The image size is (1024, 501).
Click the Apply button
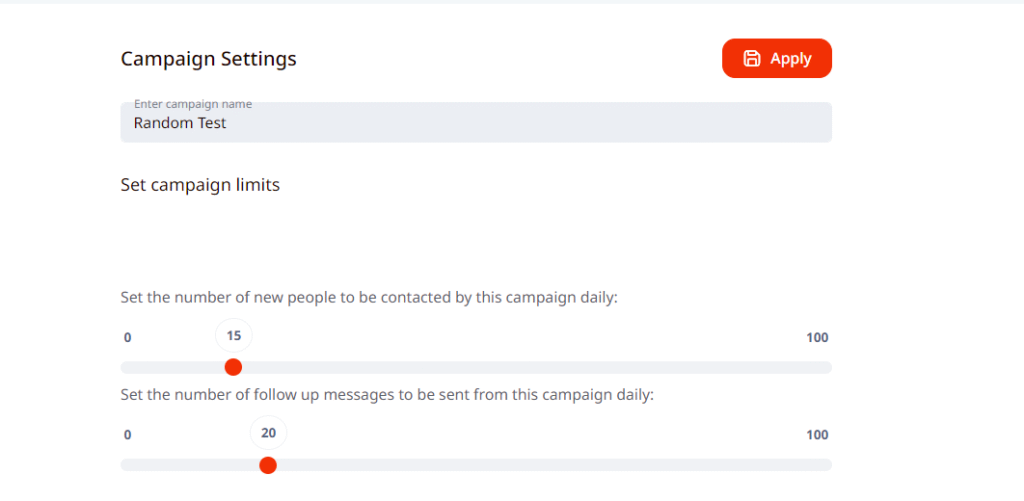pos(777,58)
